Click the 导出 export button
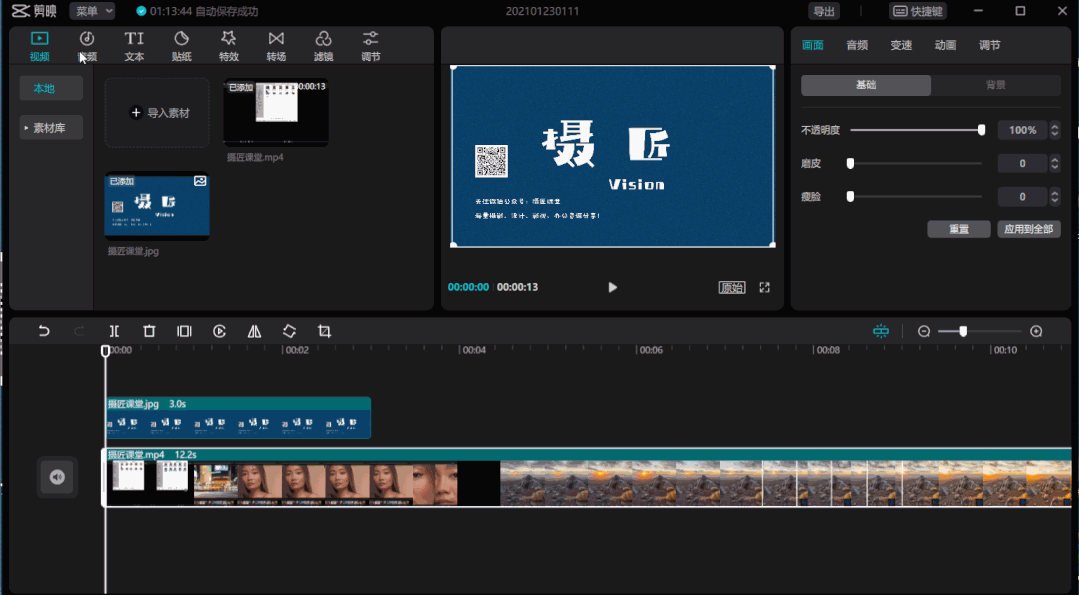 pyautogui.click(x=824, y=11)
